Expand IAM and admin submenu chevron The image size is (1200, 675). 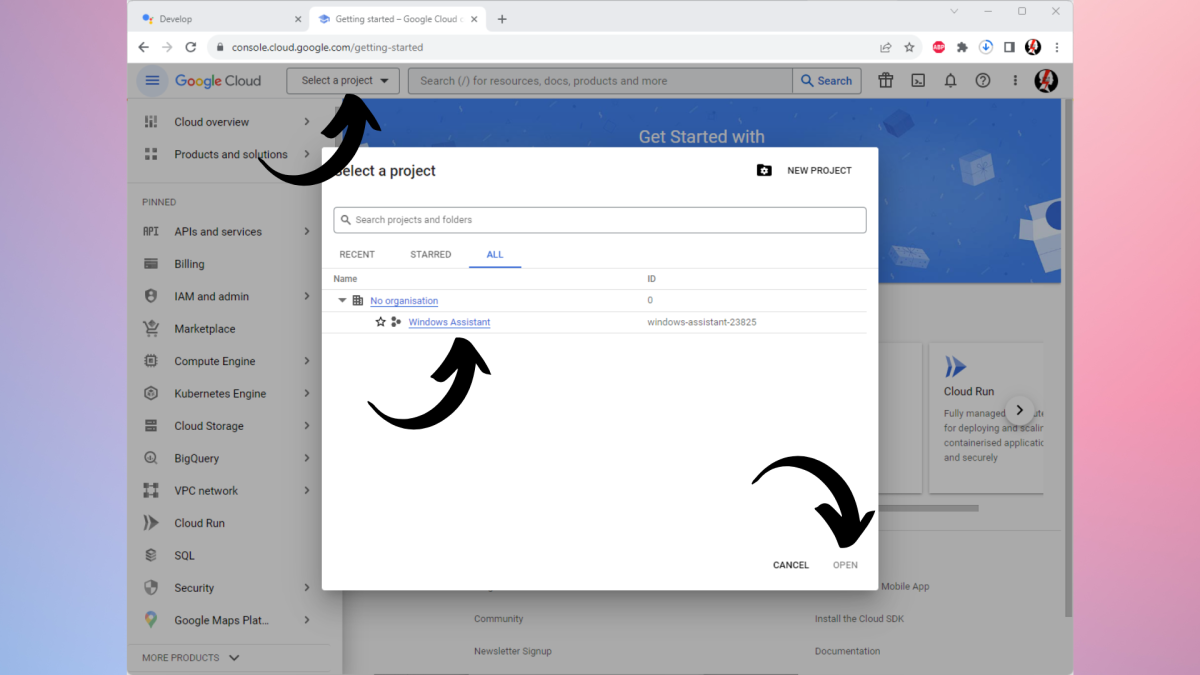coord(307,296)
